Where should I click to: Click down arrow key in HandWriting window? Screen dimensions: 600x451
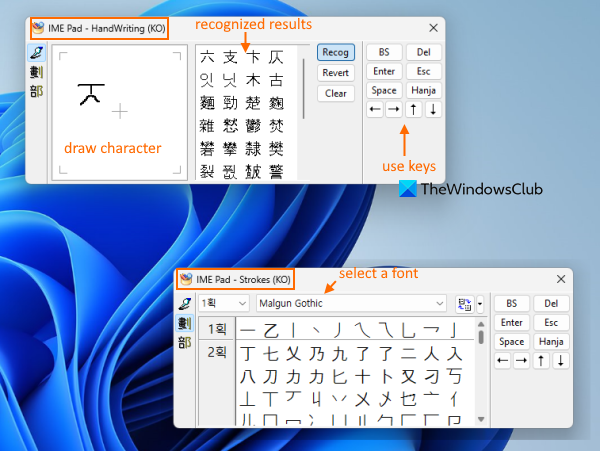click(x=433, y=110)
